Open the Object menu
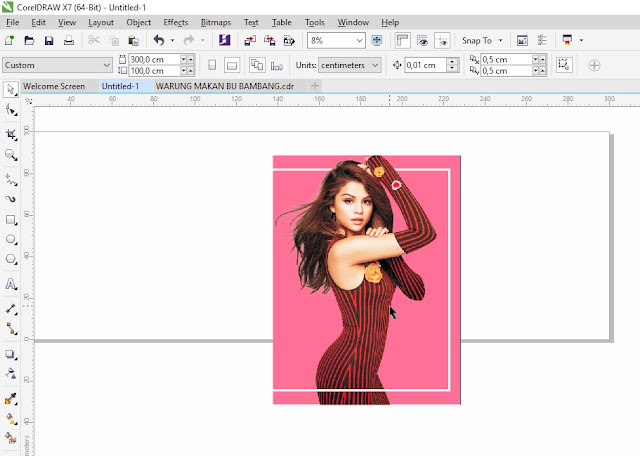 (139, 22)
